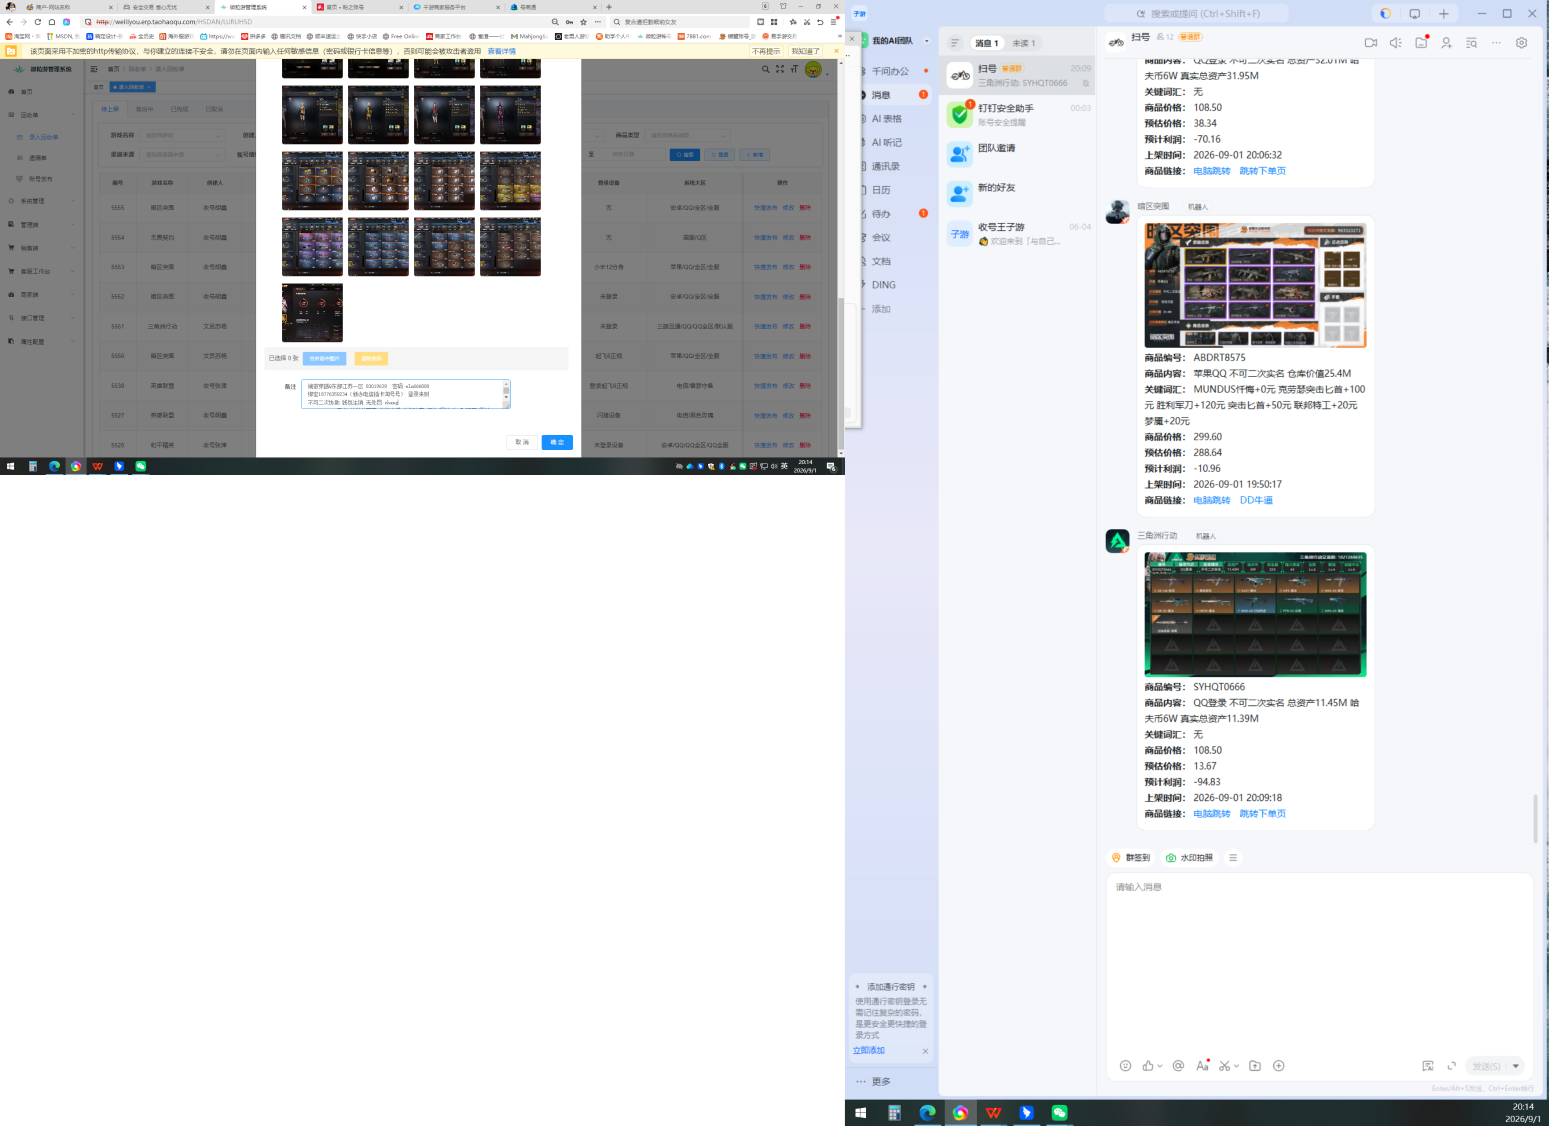Expand the screenshot scissors dropdown arrow
The width and height of the screenshot is (1549, 1126).
pos(1236,1066)
